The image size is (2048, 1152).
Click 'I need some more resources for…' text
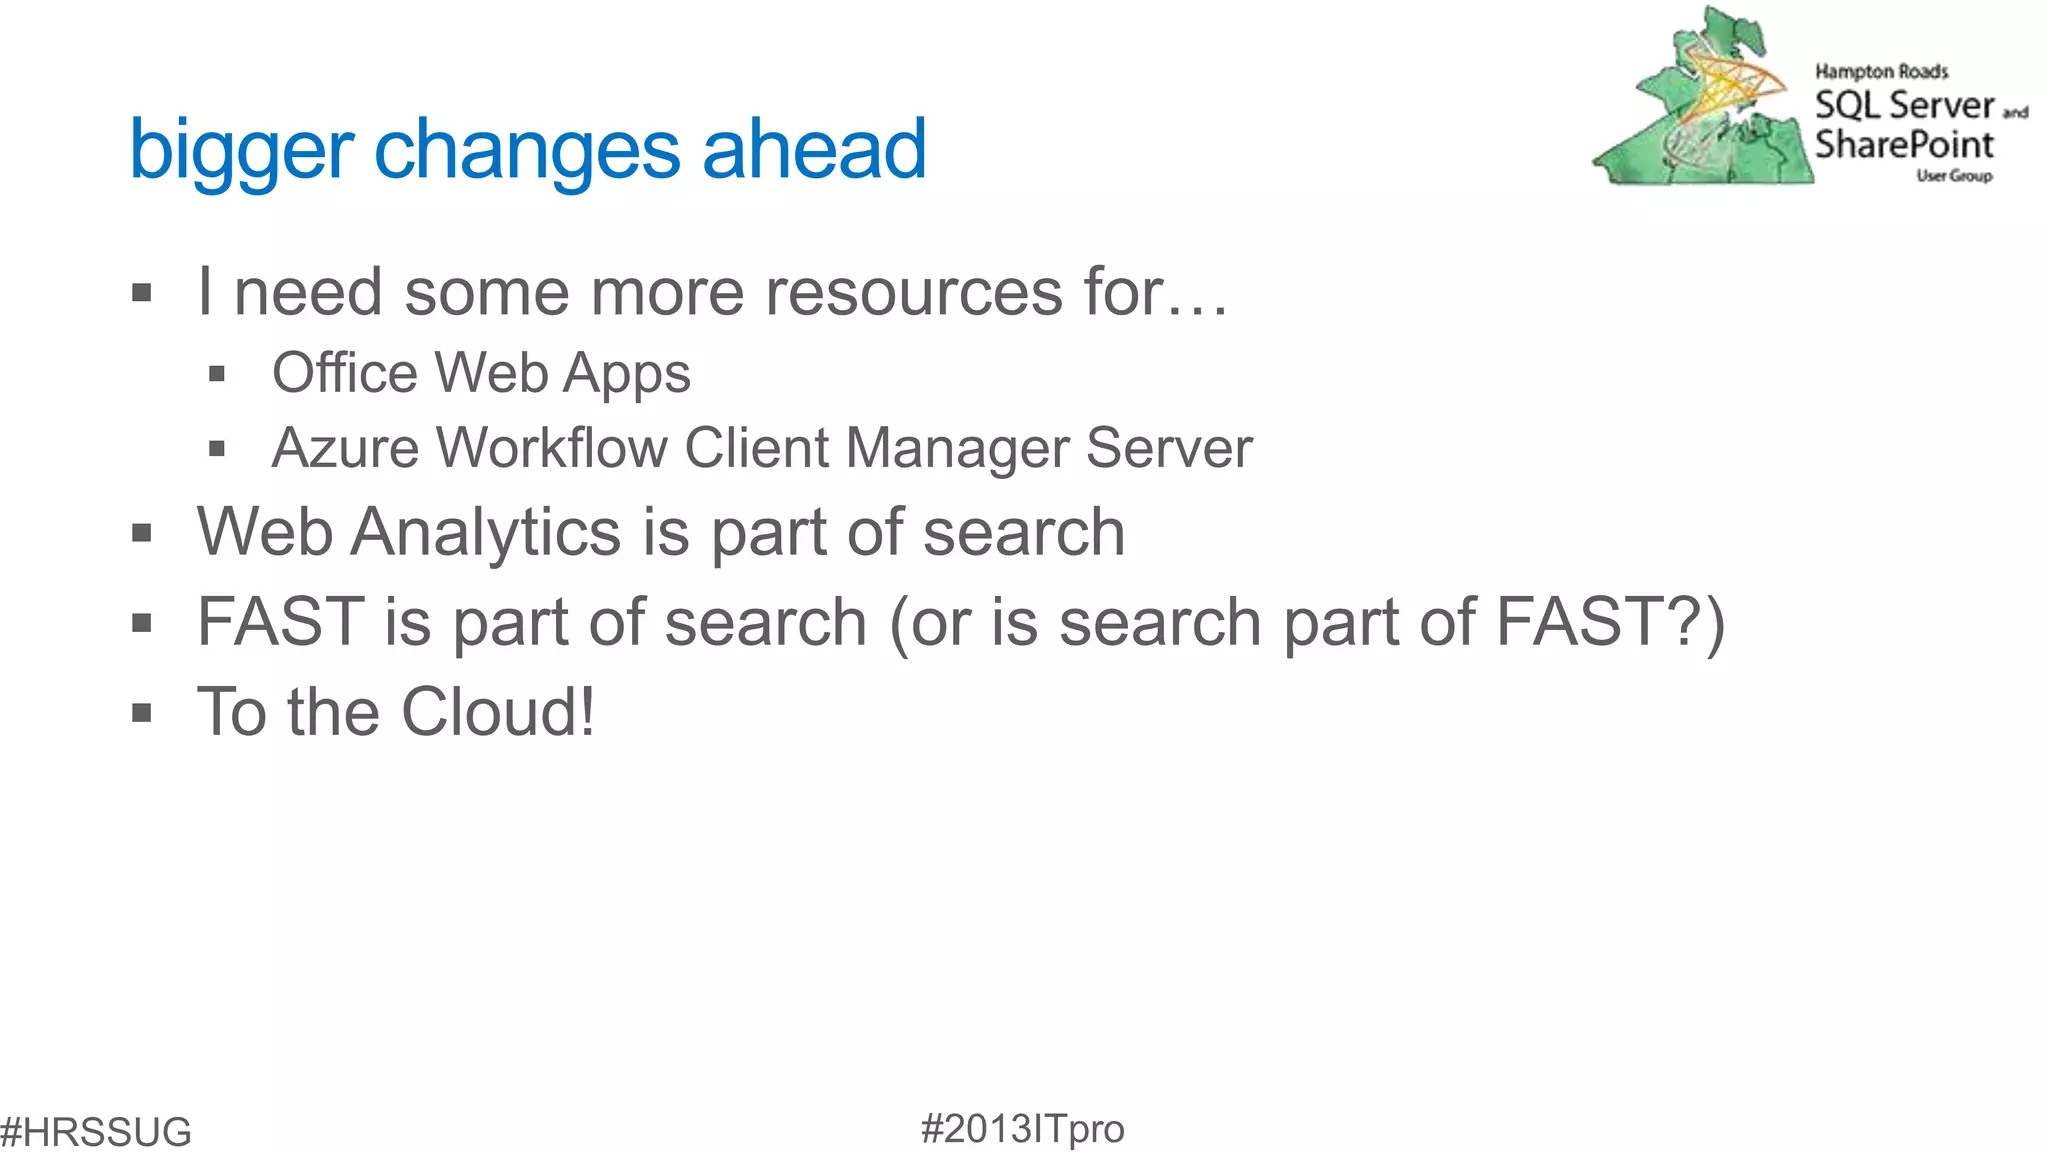tap(712, 292)
